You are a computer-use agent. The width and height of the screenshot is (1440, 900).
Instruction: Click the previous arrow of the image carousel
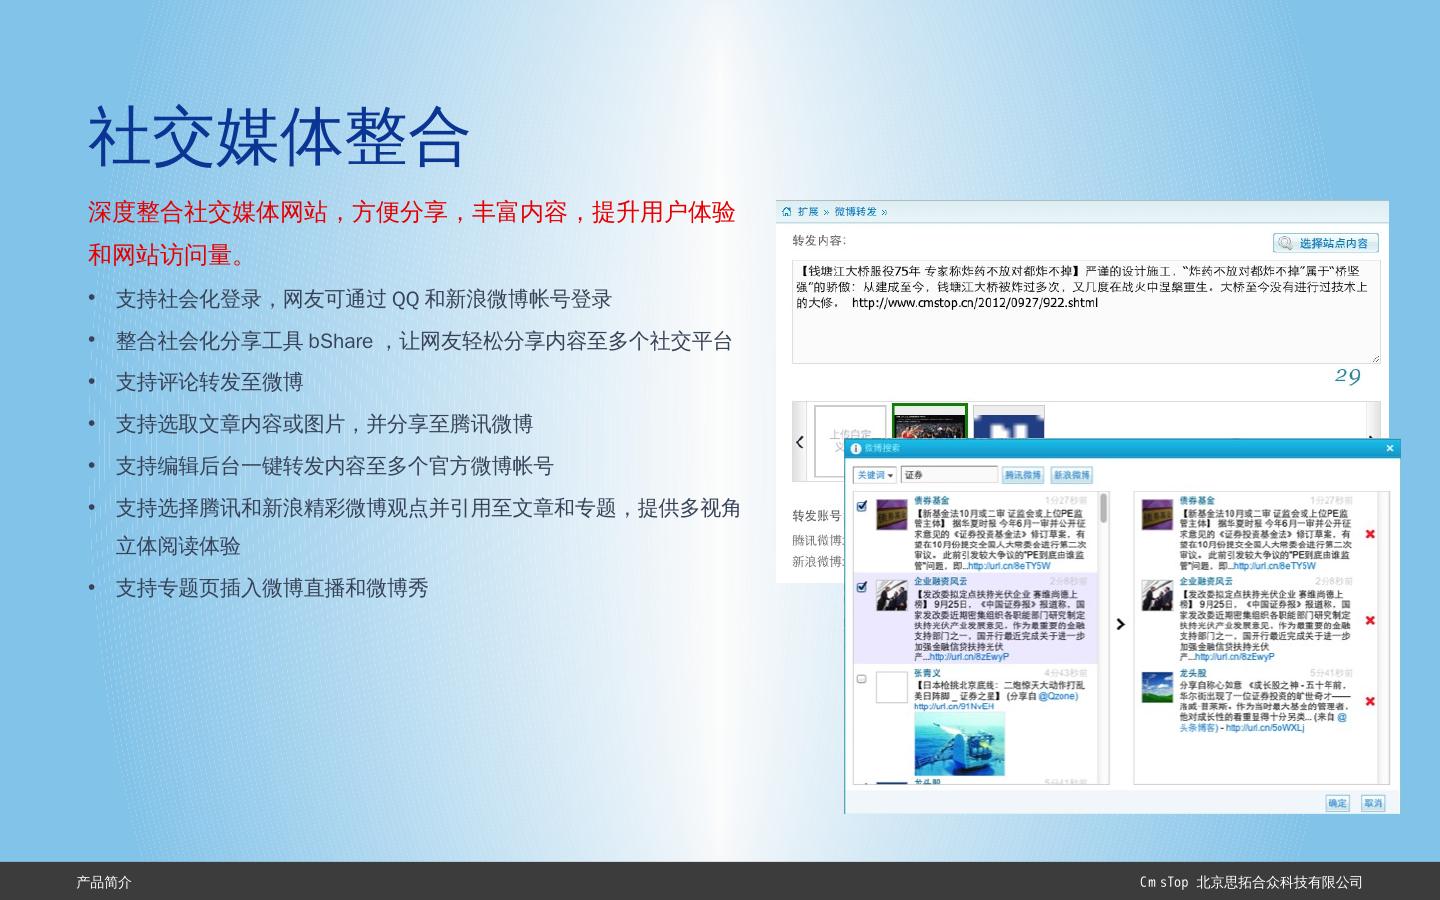pyautogui.click(x=800, y=441)
